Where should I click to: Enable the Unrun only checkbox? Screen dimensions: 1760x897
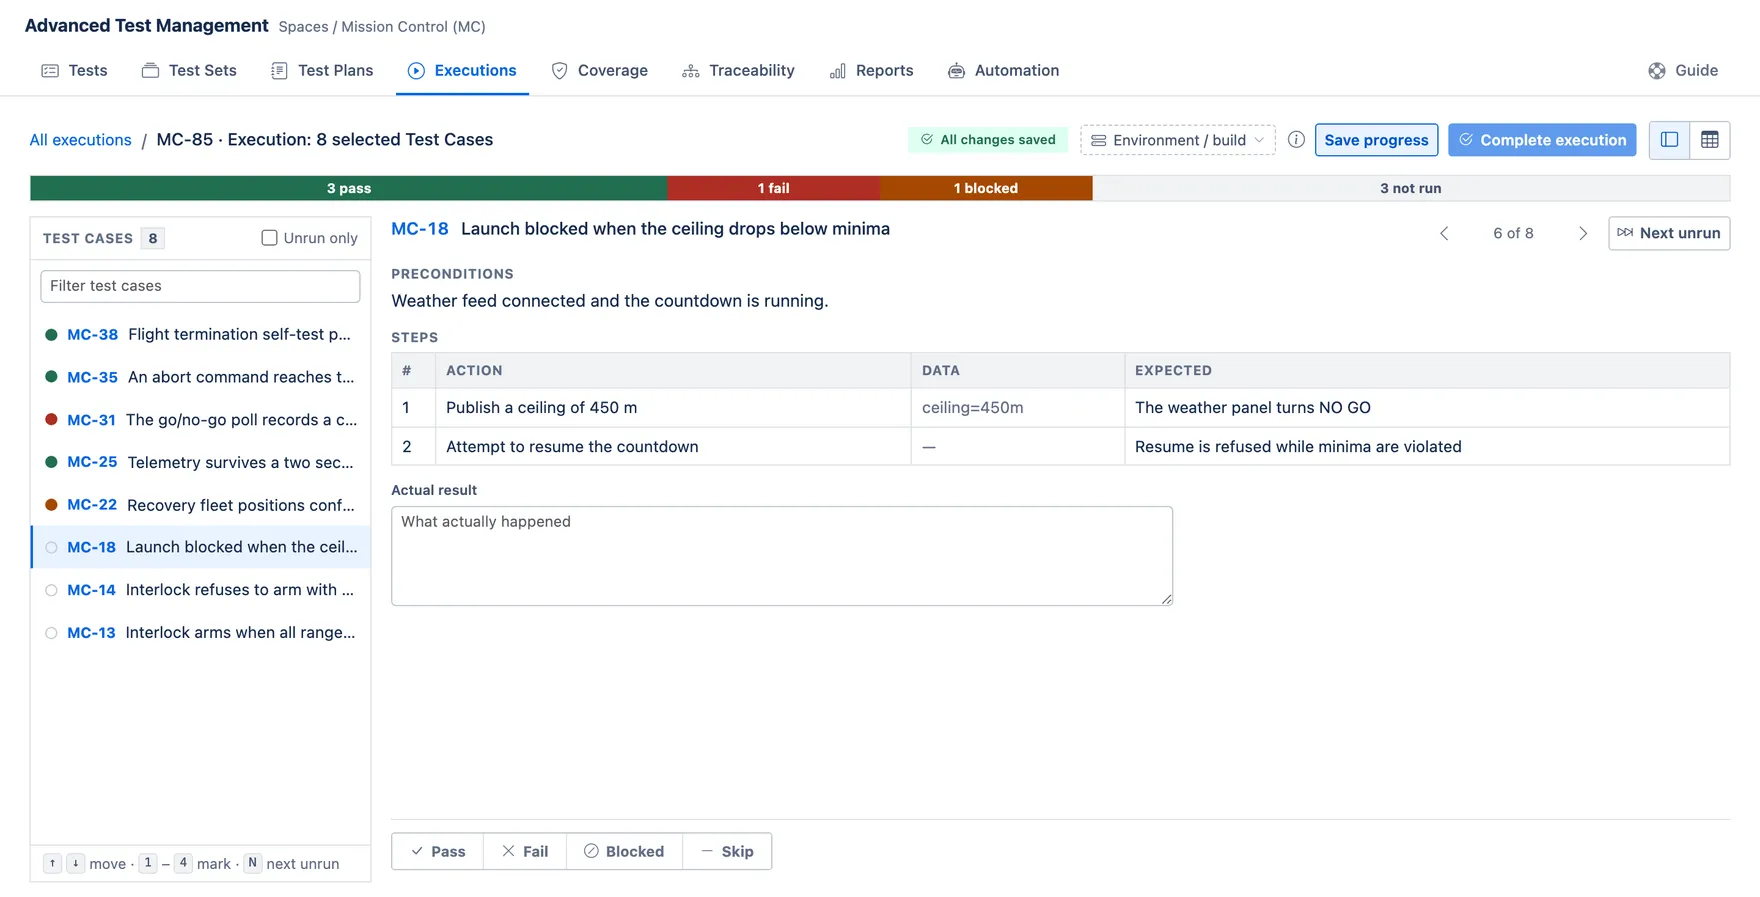[x=269, y=238]
